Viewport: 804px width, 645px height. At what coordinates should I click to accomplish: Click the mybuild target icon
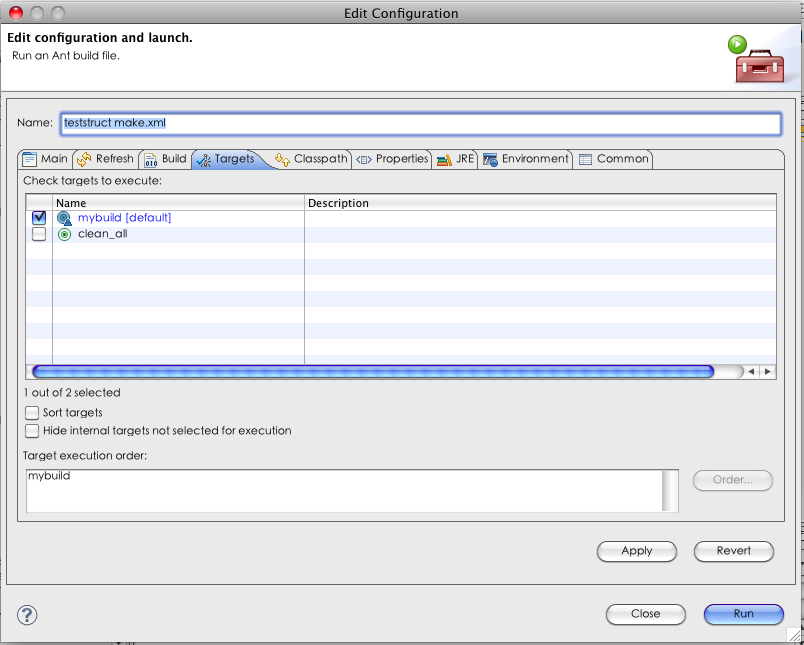click(x=65, y=218)
